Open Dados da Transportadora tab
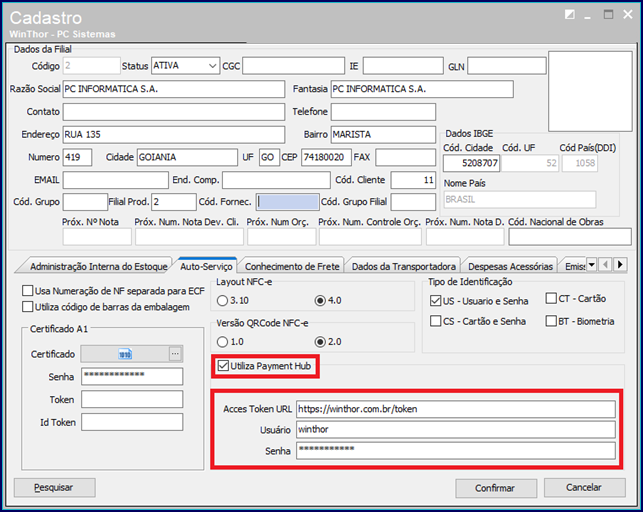This screenshot has width=643, height=512. [404, 266]
